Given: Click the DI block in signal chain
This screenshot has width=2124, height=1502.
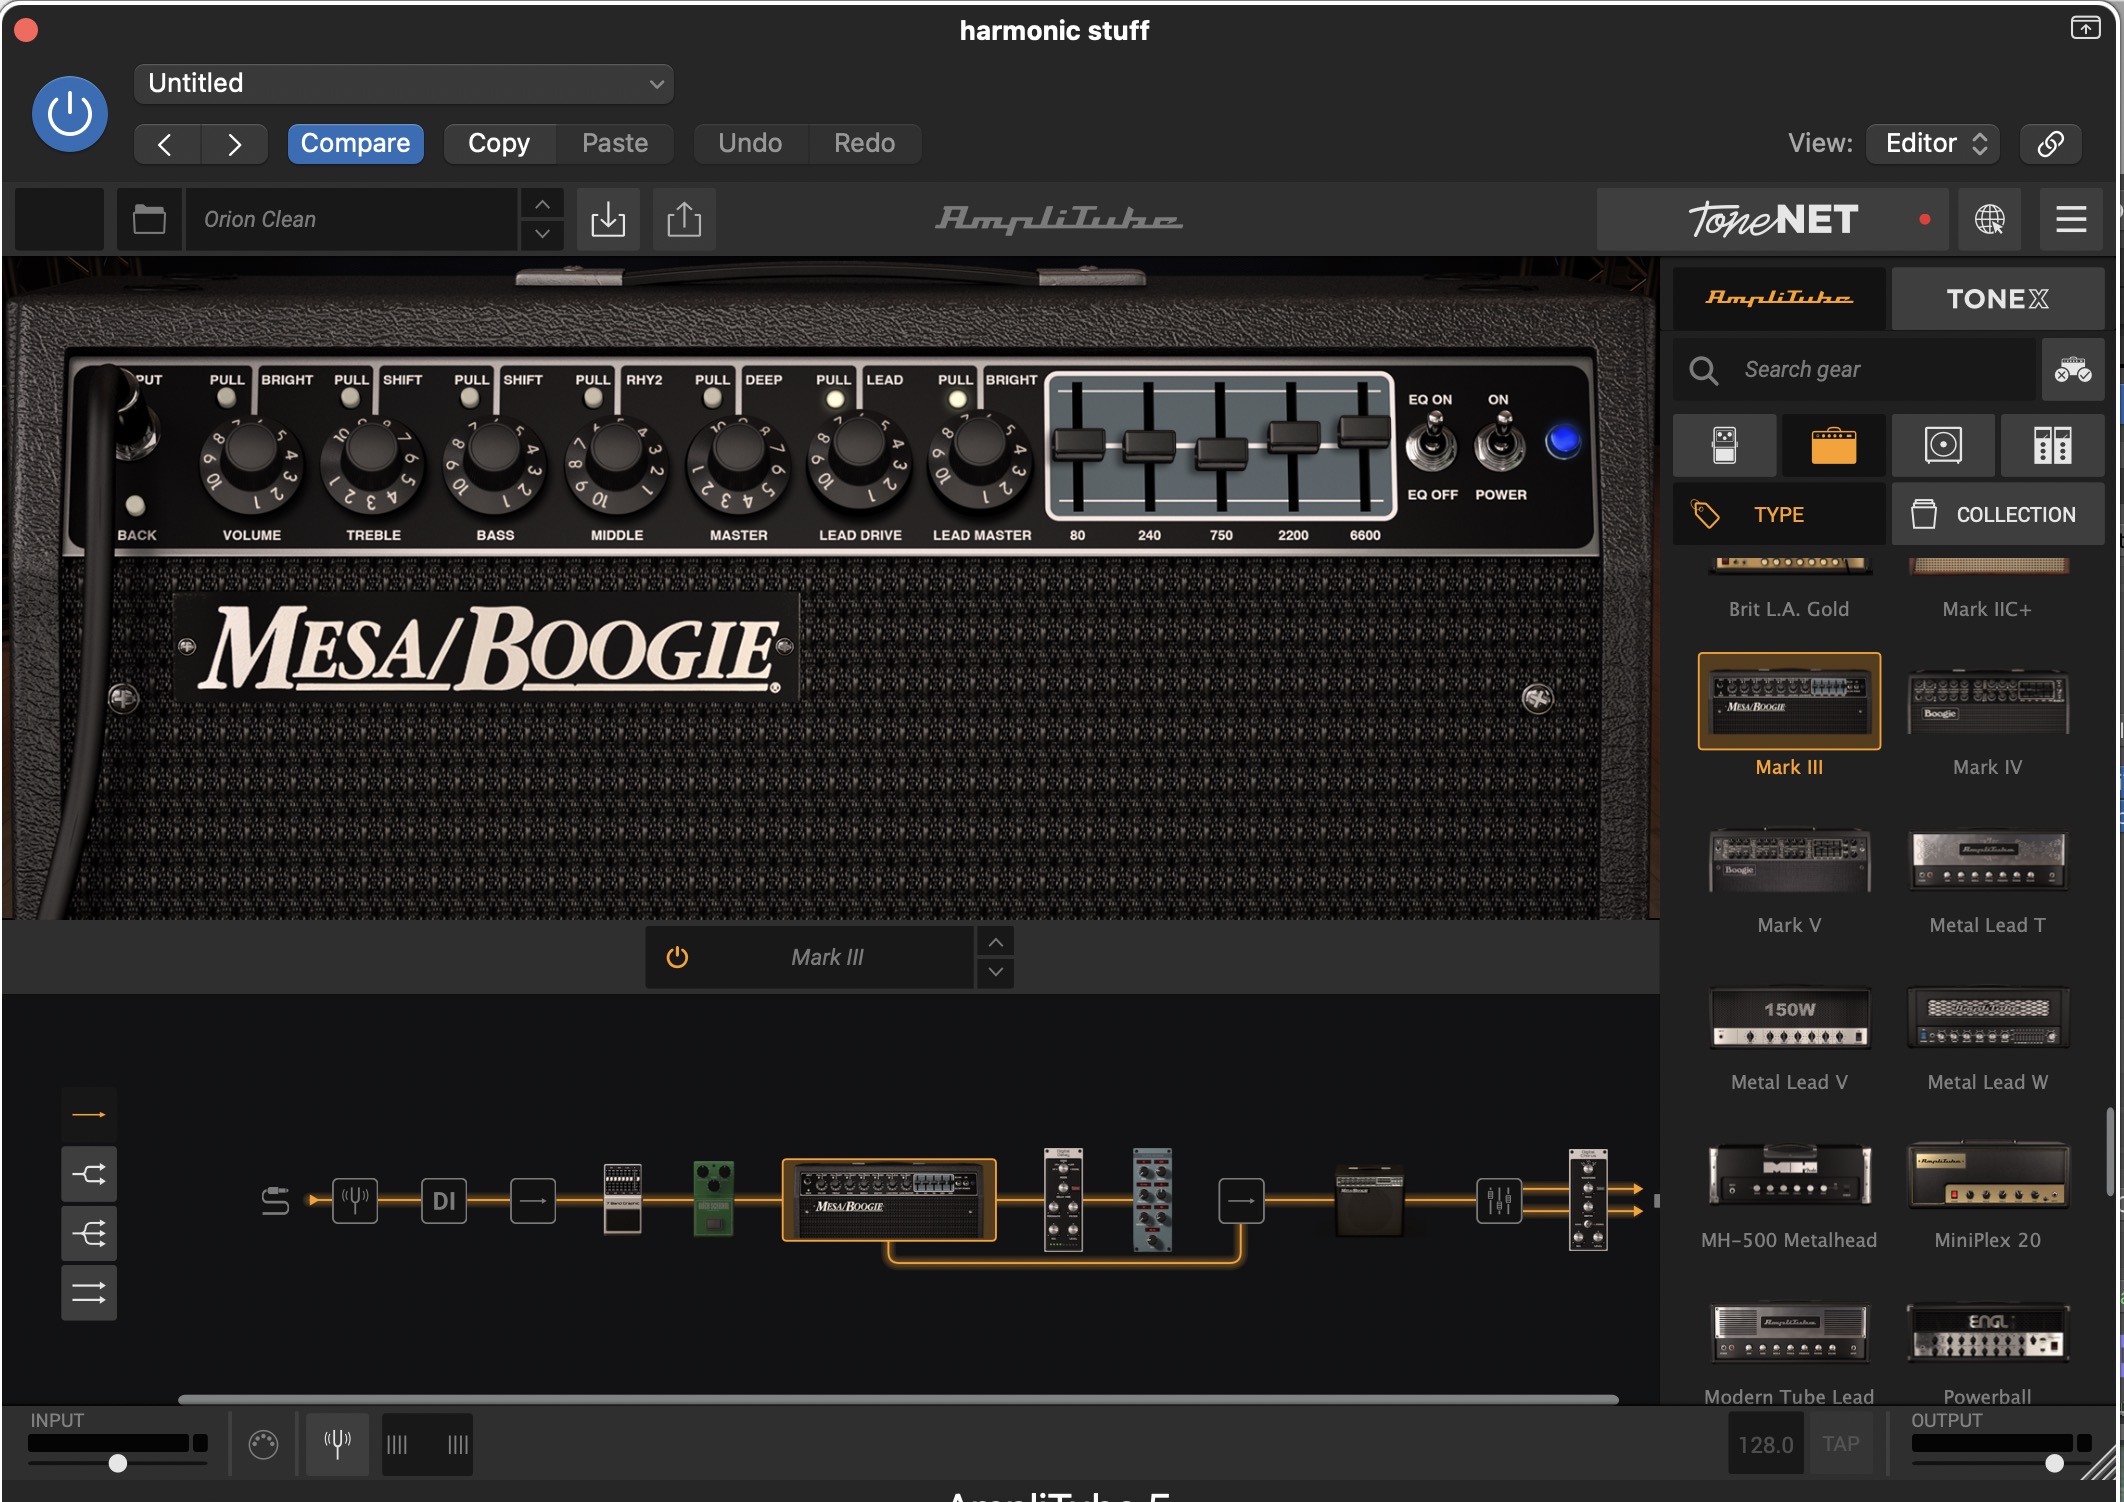Looking at the screenshot, I should (443, 1201).
